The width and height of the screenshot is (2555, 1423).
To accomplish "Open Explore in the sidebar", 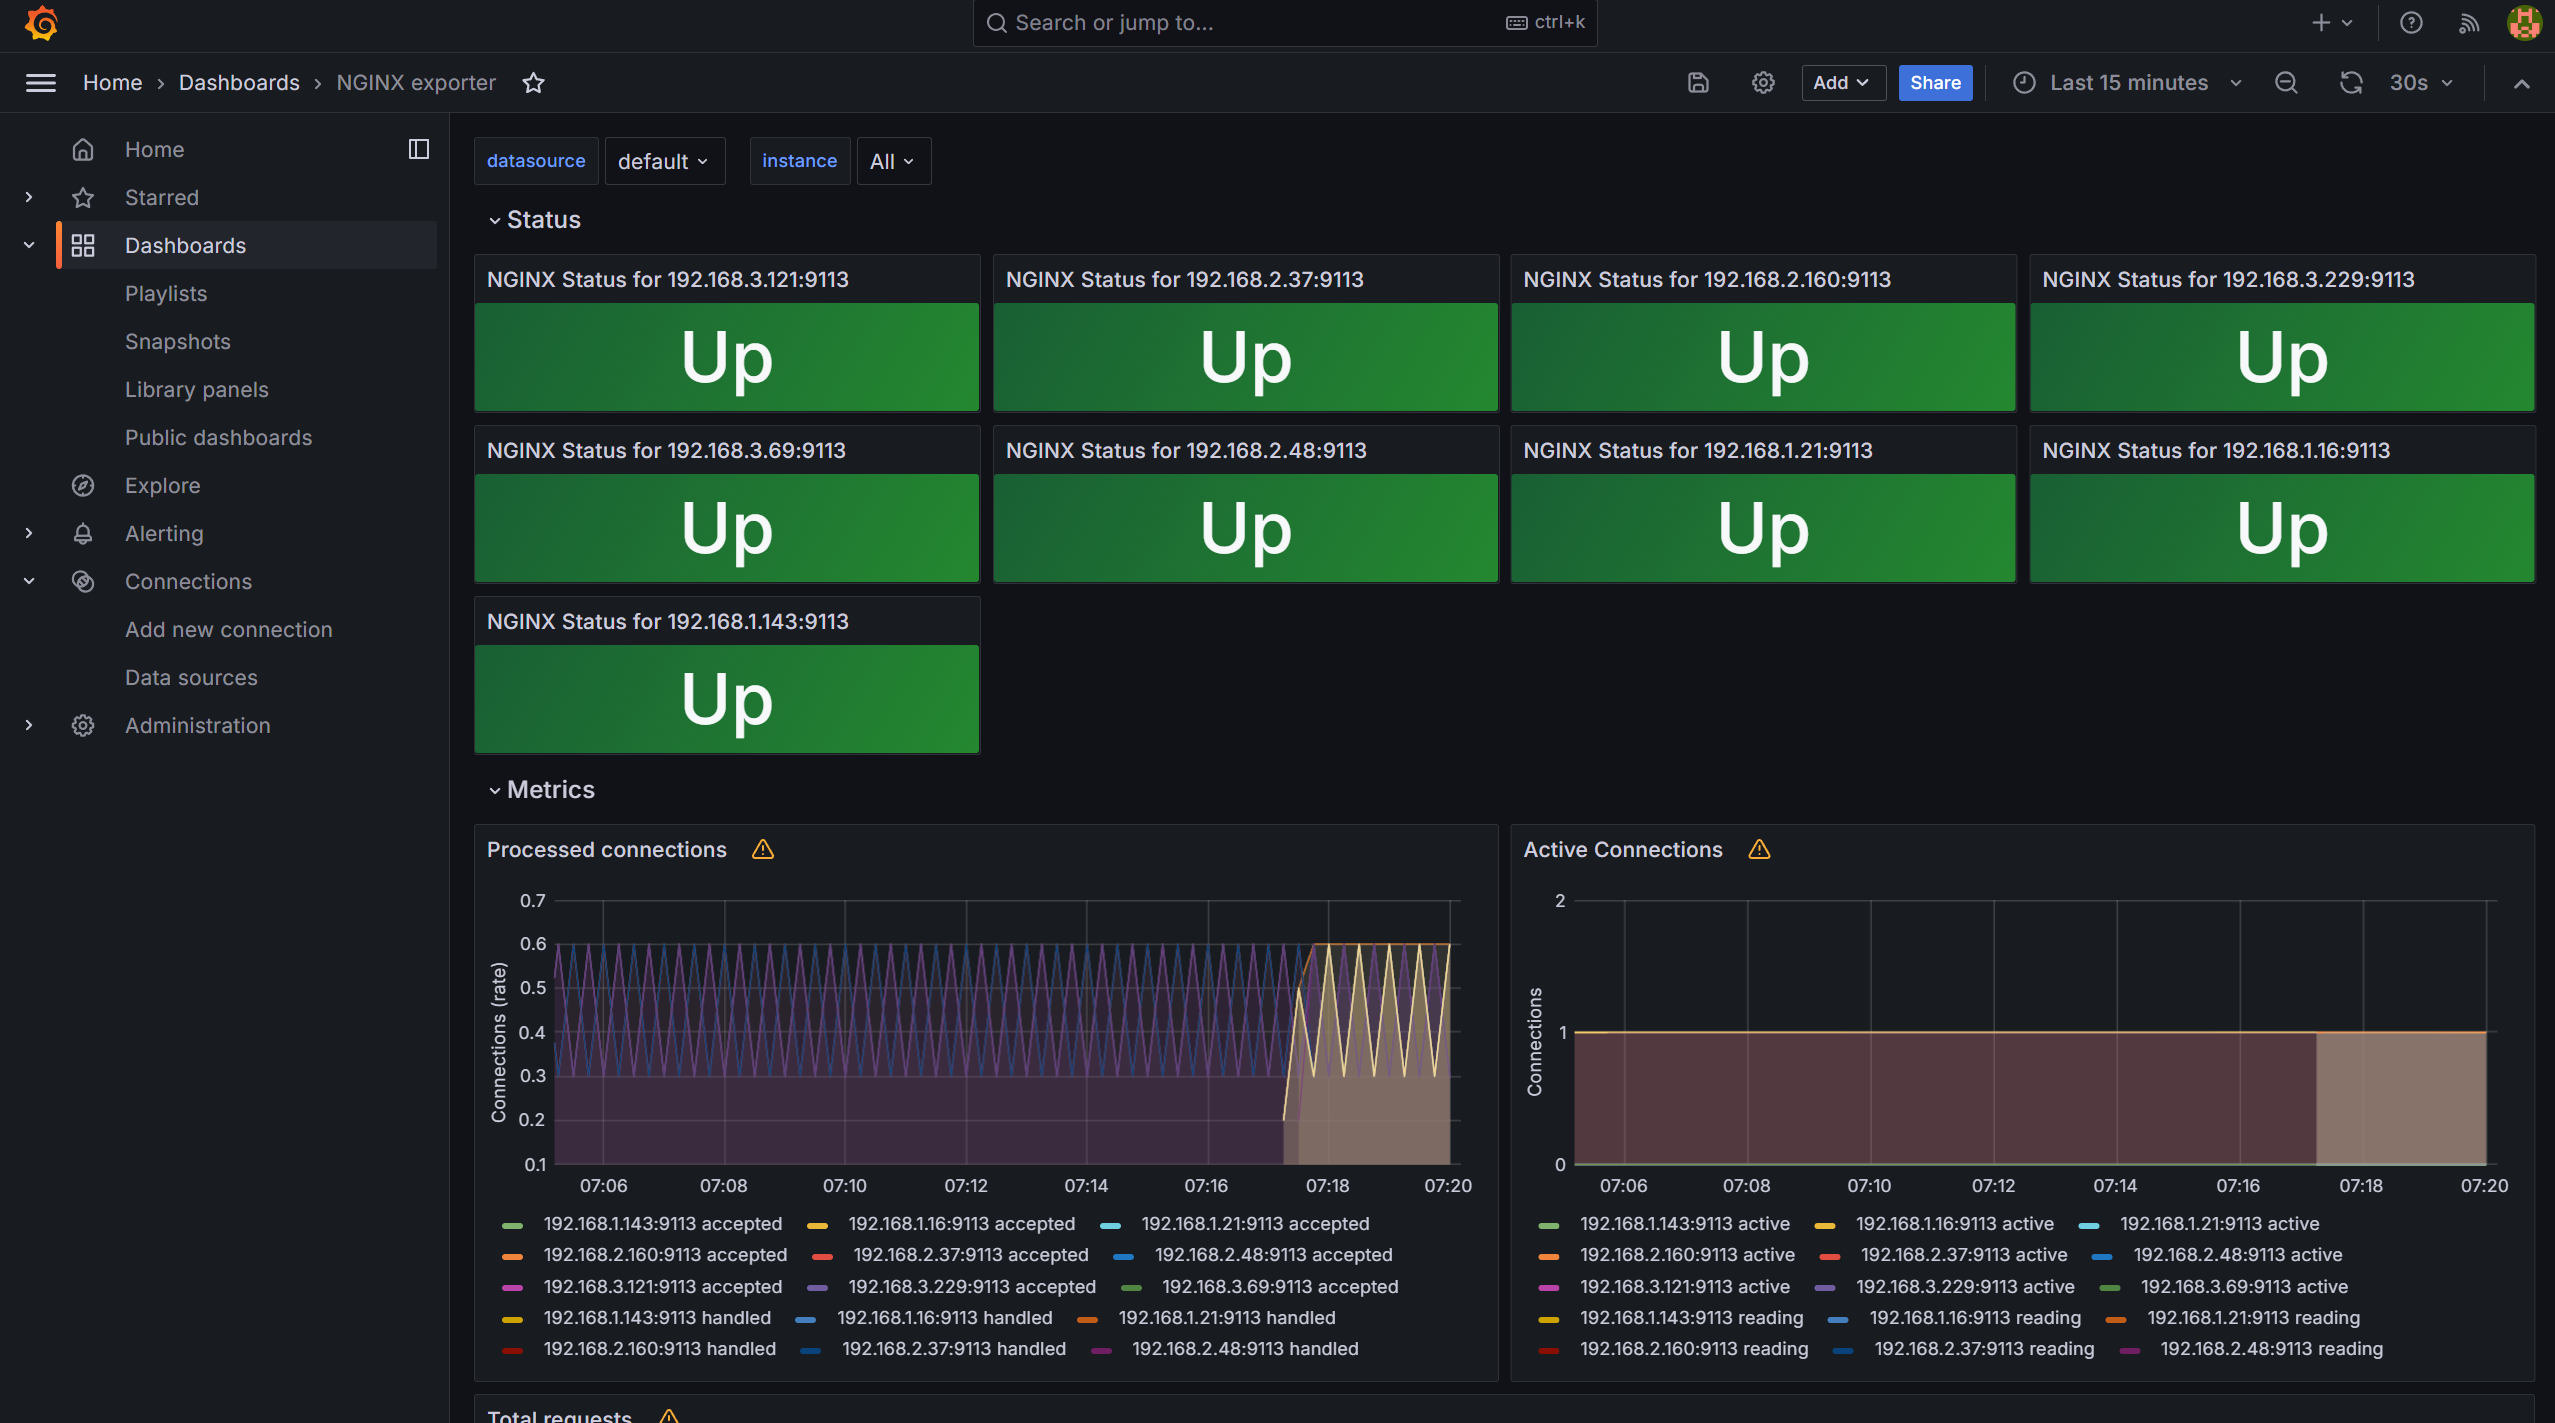I will coord(162,486).
